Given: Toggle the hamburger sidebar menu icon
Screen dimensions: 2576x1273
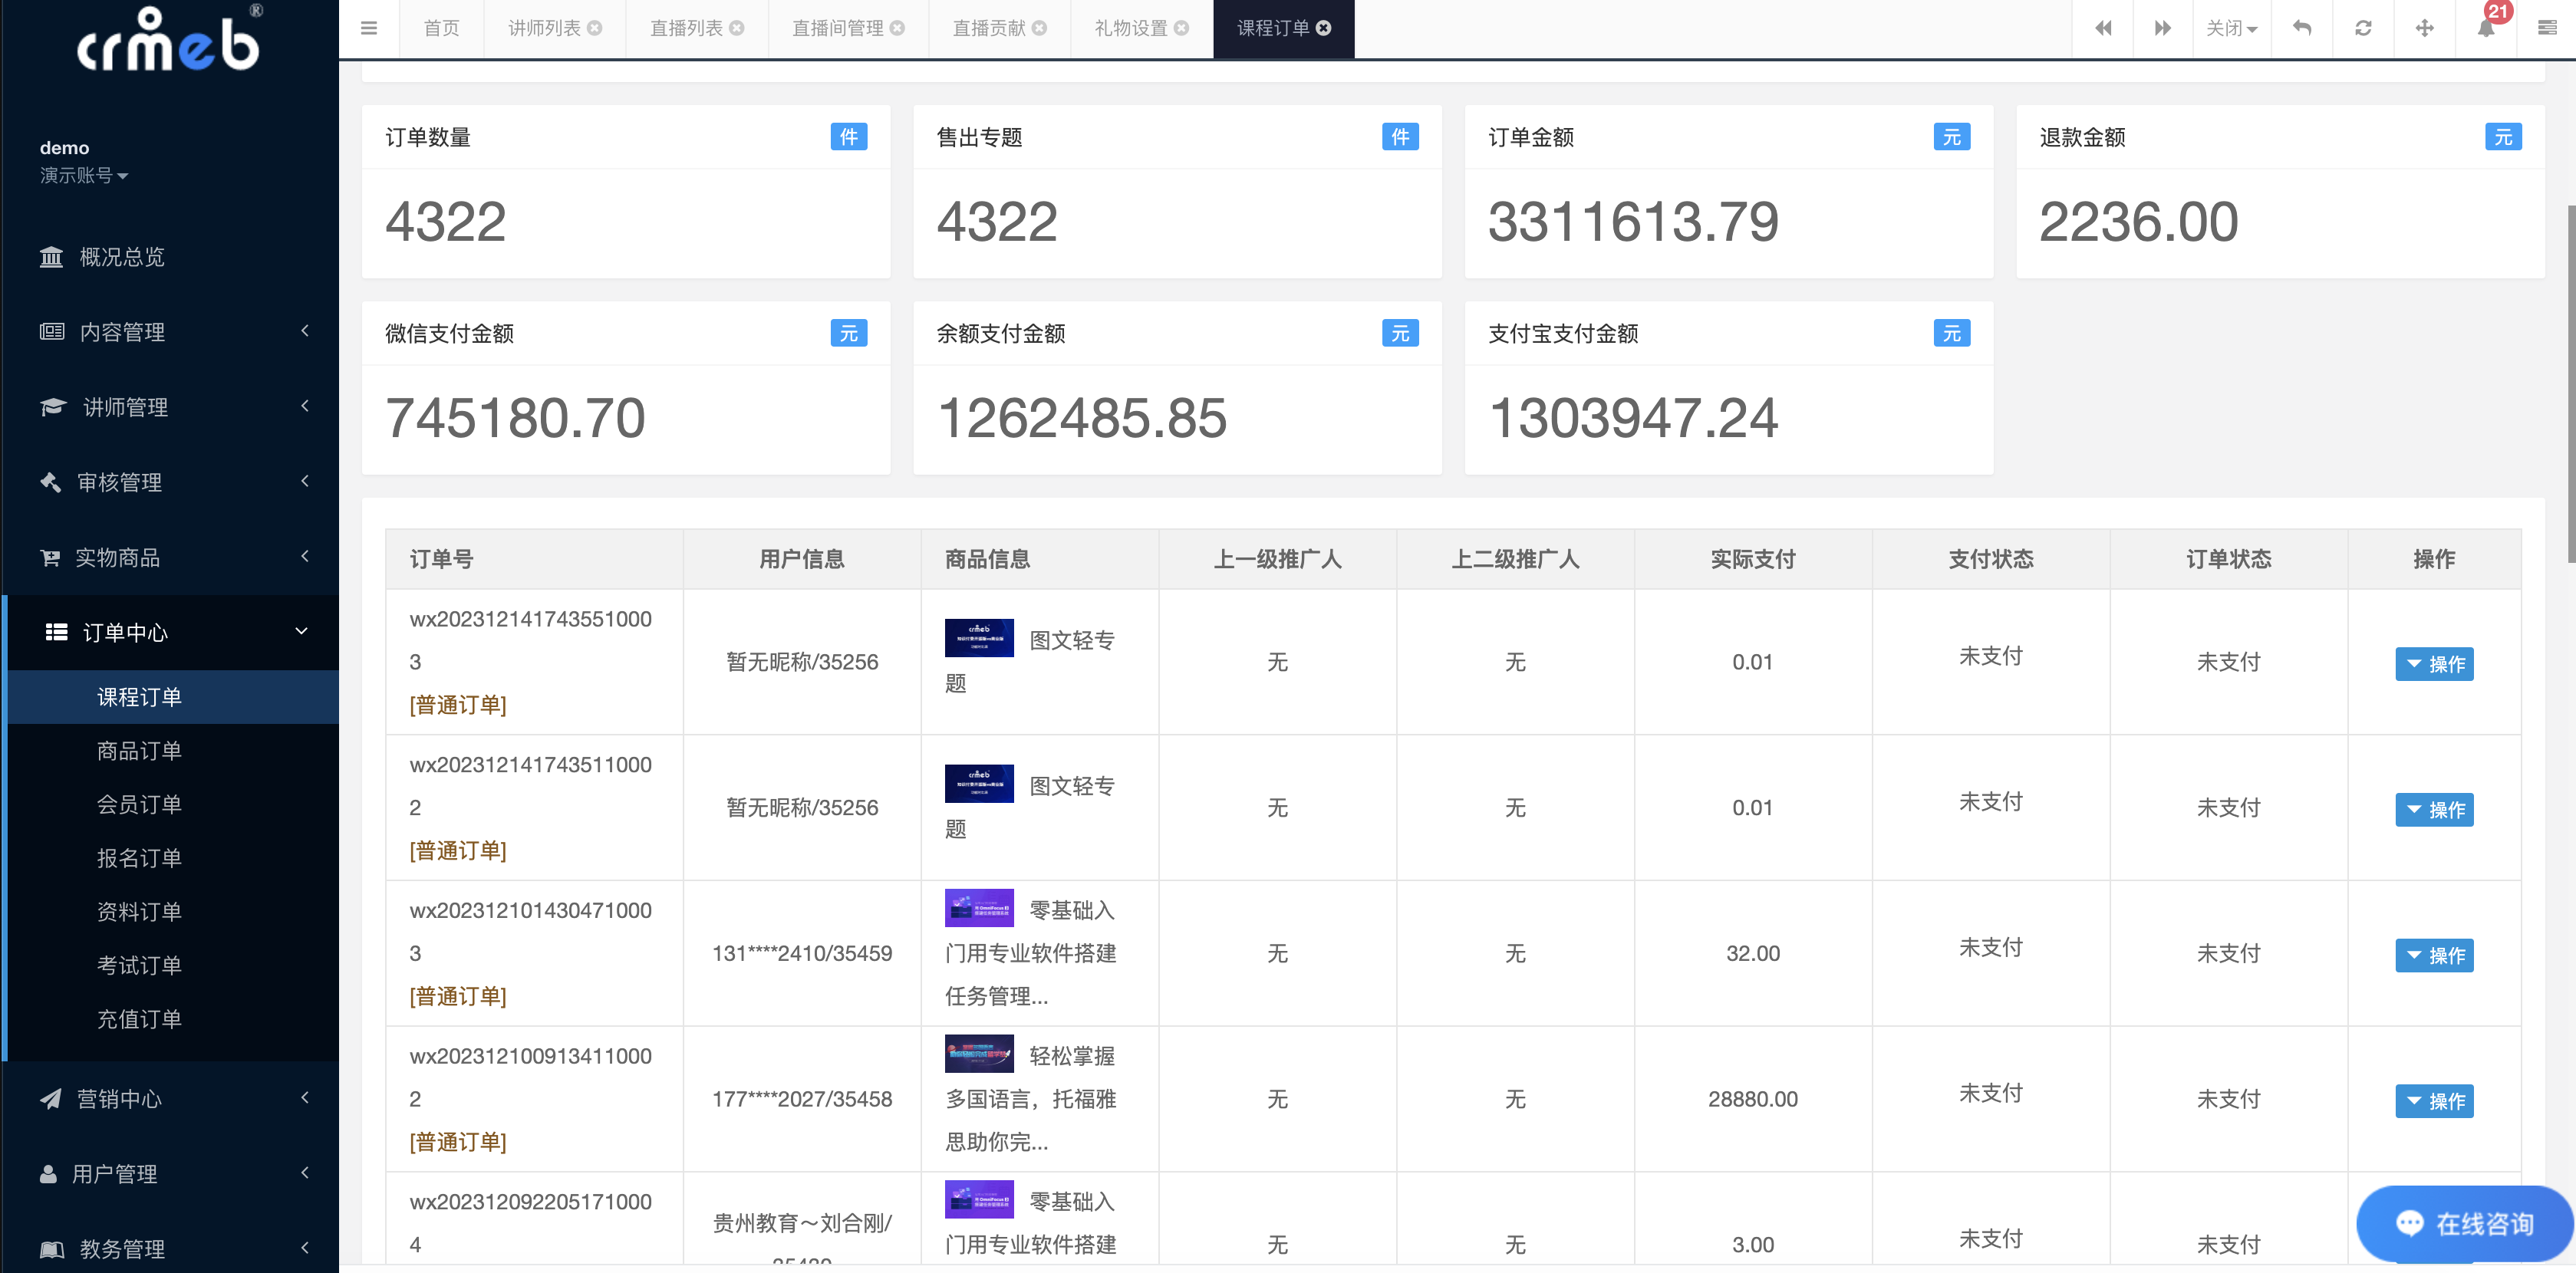Looking at the screenshot, I should coord(369,28).
